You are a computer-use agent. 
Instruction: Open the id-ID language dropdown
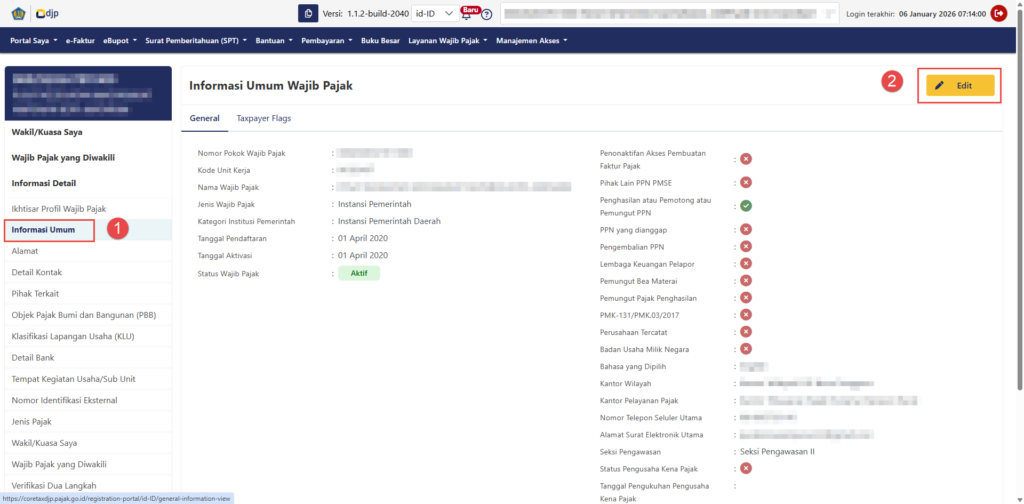[434, 13]
